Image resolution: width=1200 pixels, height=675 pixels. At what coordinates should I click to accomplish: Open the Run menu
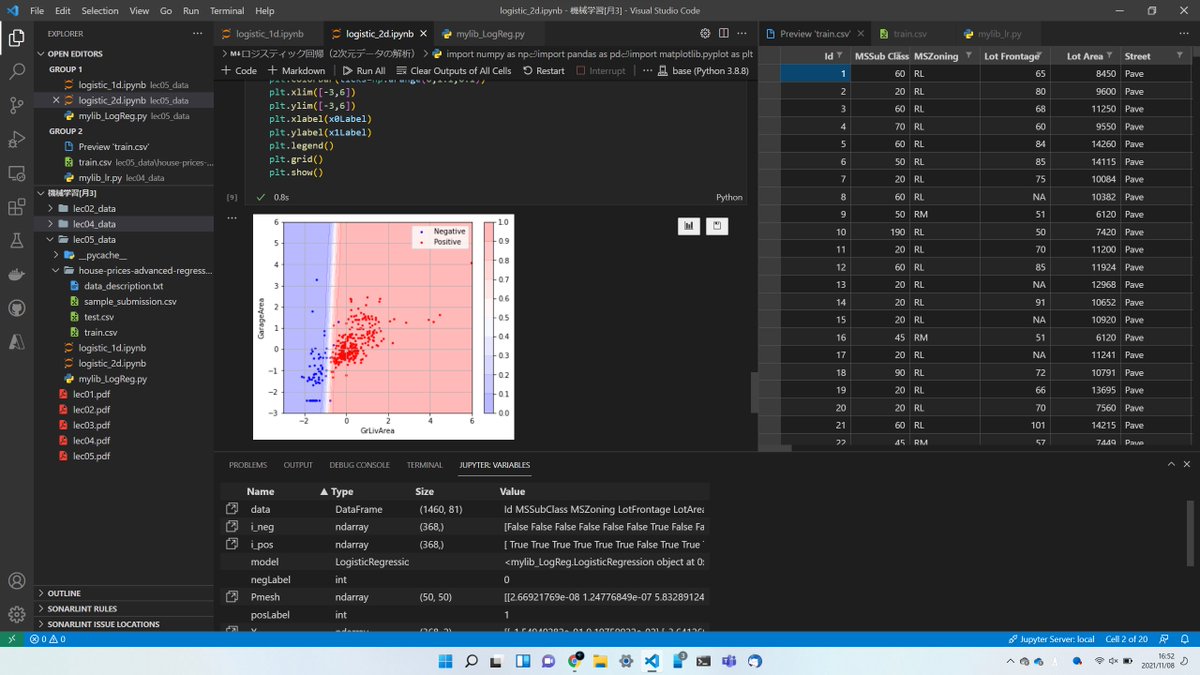191,10
